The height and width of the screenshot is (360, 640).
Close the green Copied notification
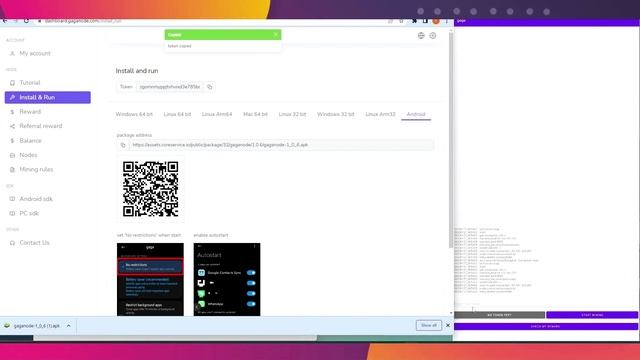276,35
